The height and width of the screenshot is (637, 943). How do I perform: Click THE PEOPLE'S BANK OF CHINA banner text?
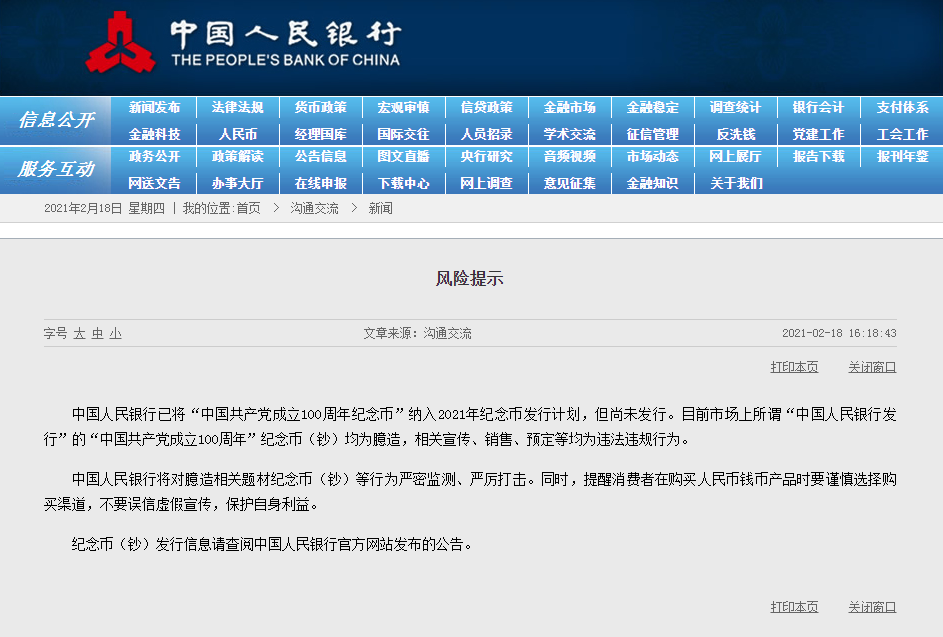pyautogui.click(x=286, y=60)
